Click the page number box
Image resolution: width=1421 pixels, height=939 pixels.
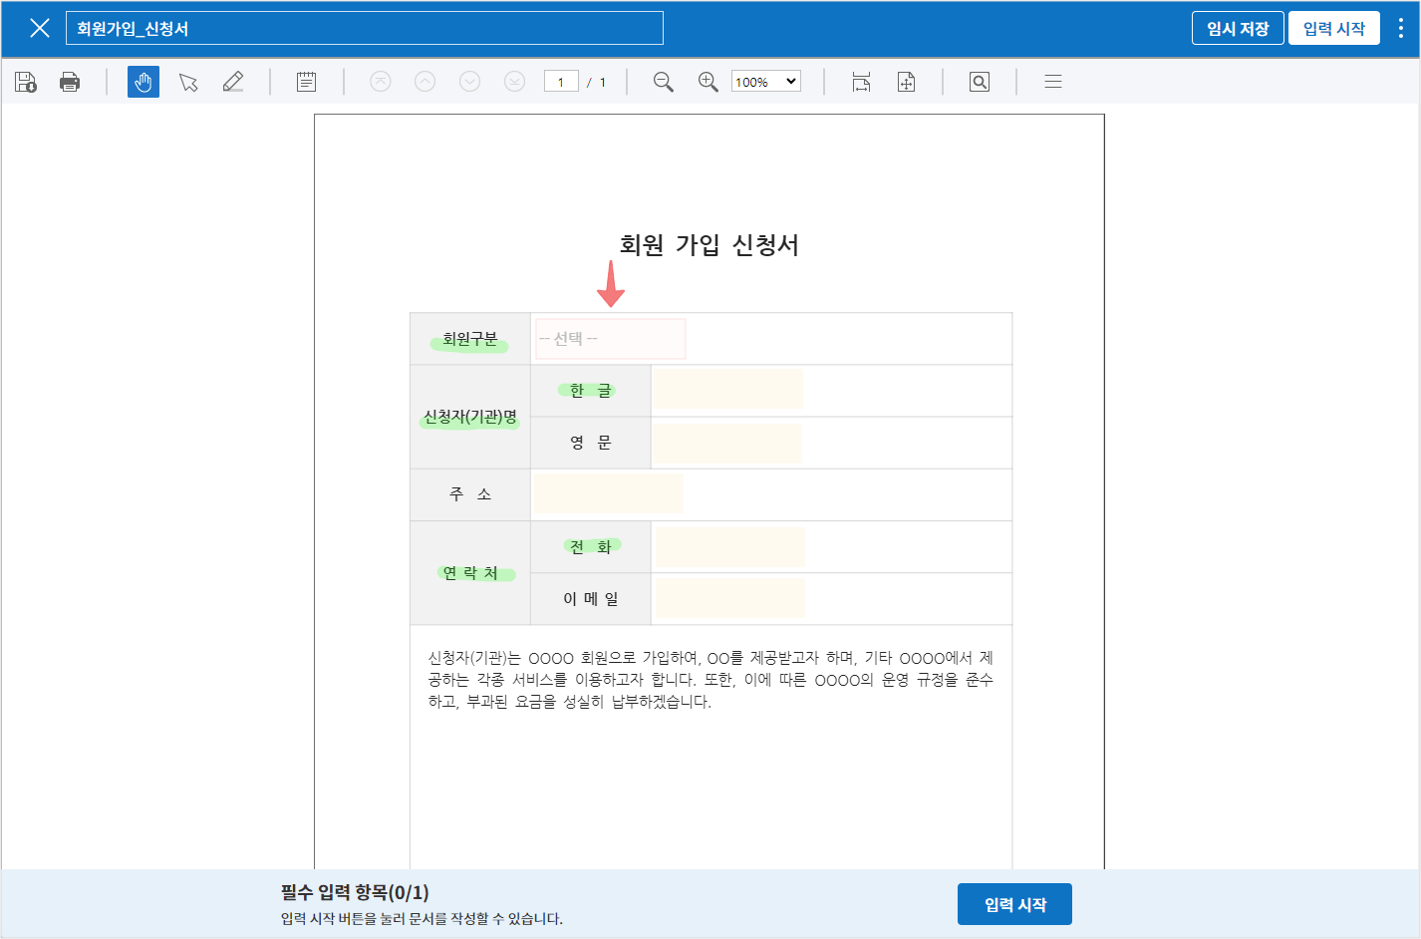click(561, 82)
